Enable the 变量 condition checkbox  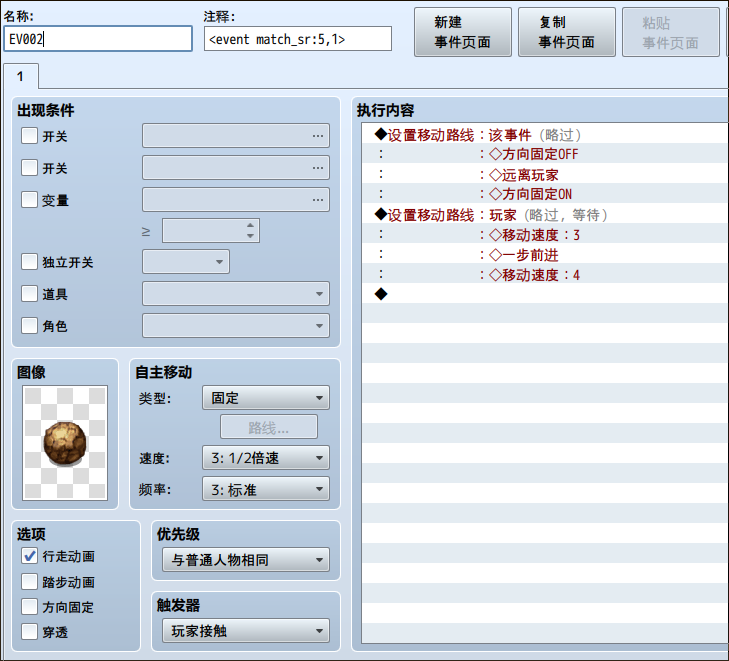click(x=29, y=199)
